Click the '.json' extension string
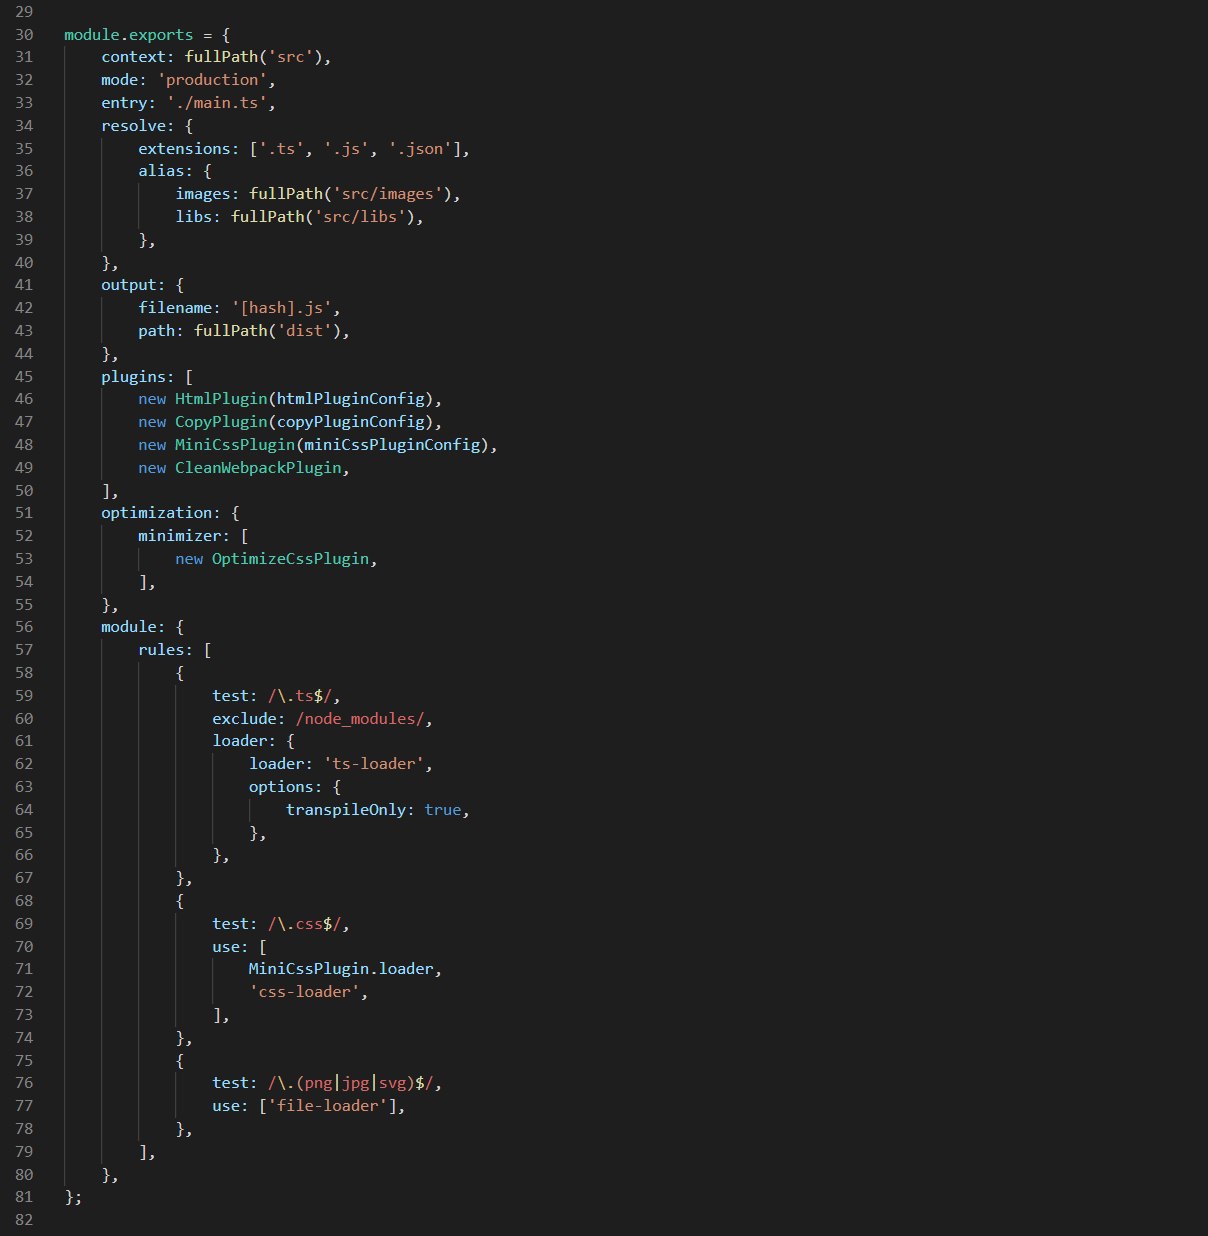 coord(420,149)
